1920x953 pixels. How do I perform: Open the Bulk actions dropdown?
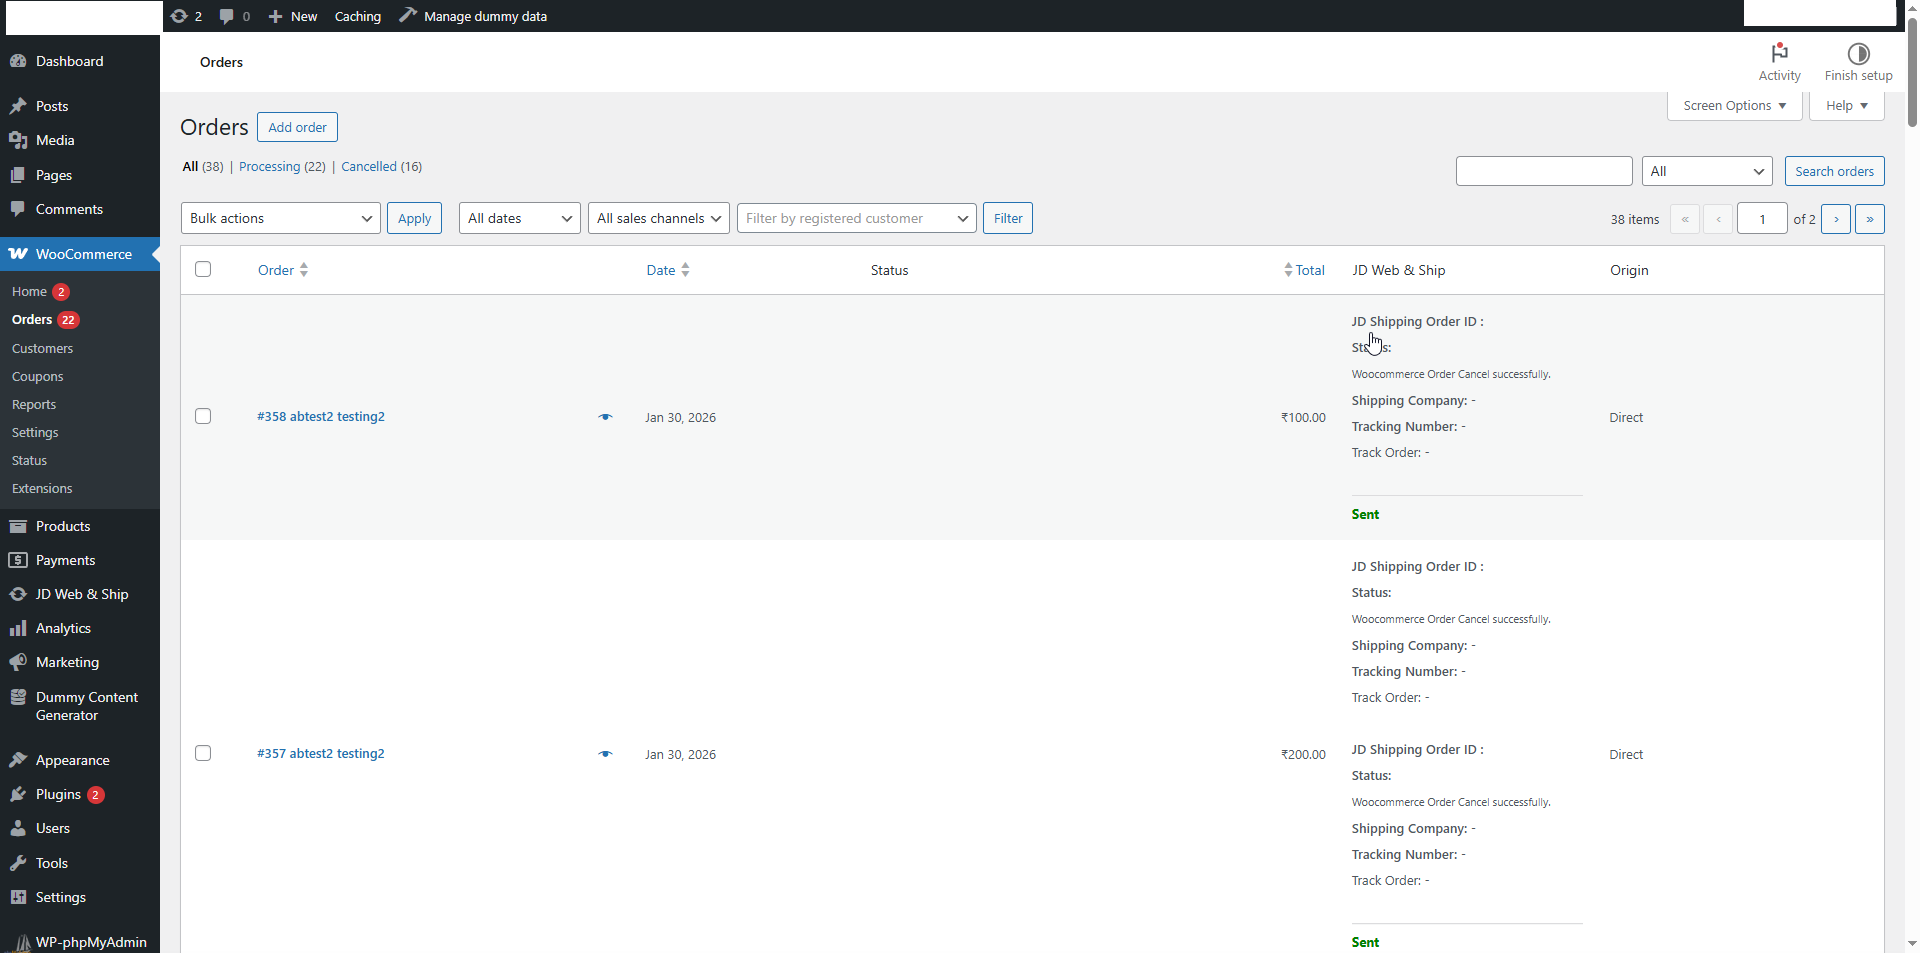pos(281,218)
